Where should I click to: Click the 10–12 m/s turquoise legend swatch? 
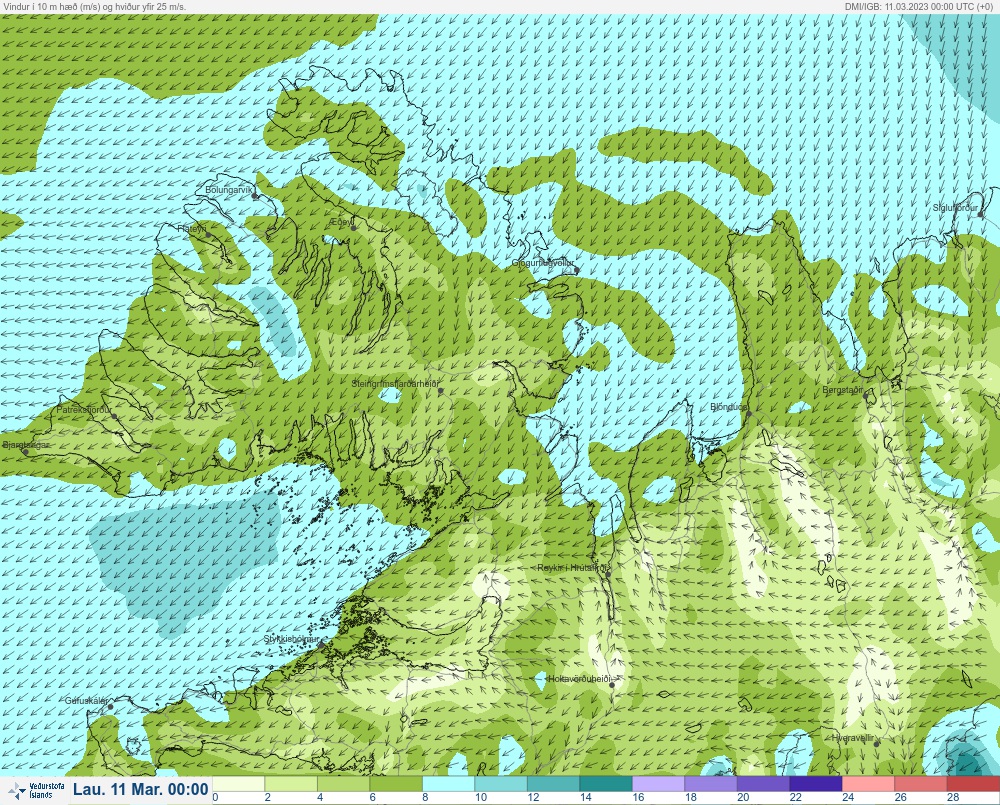[501, 783]
